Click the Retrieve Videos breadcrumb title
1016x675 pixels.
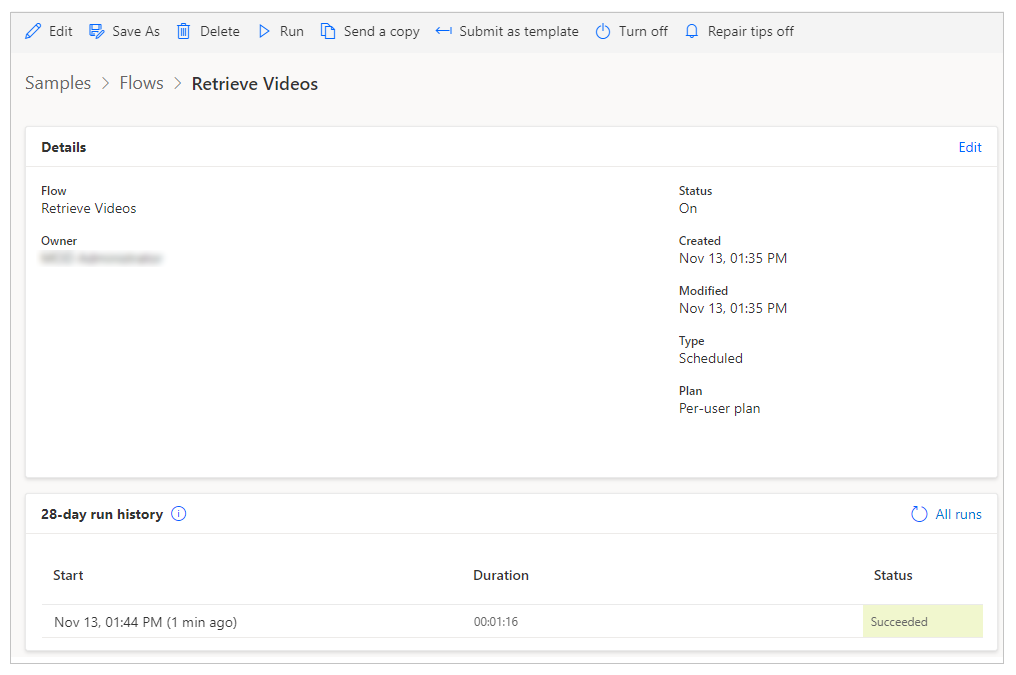(255, 84)
